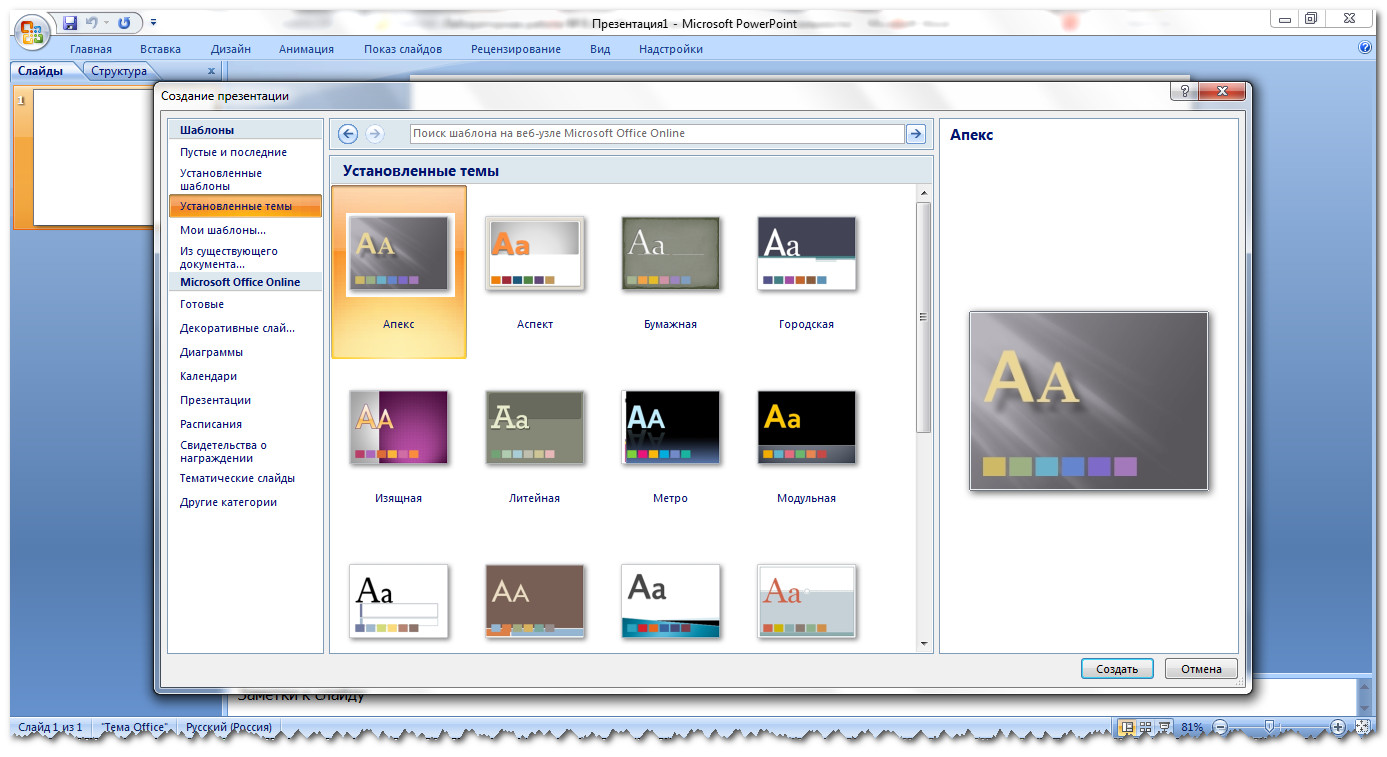Image resolution: width=1387 pixels, height=757 pixels.
Task: Open the Дизайн ribbon tab
Action: (231, 49)
